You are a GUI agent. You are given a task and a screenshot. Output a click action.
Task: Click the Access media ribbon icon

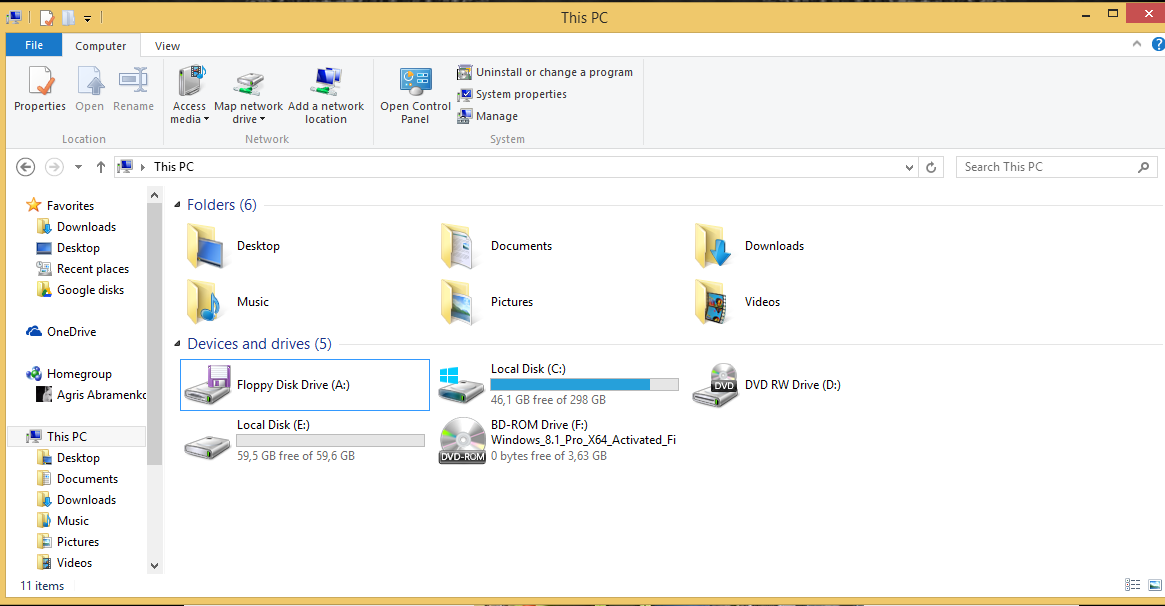(190, 81)
